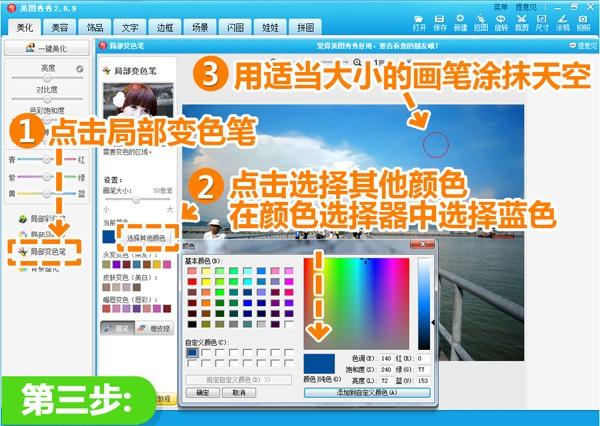Select the 涂鸦 doodle toolbar icon

click(562, 23)
